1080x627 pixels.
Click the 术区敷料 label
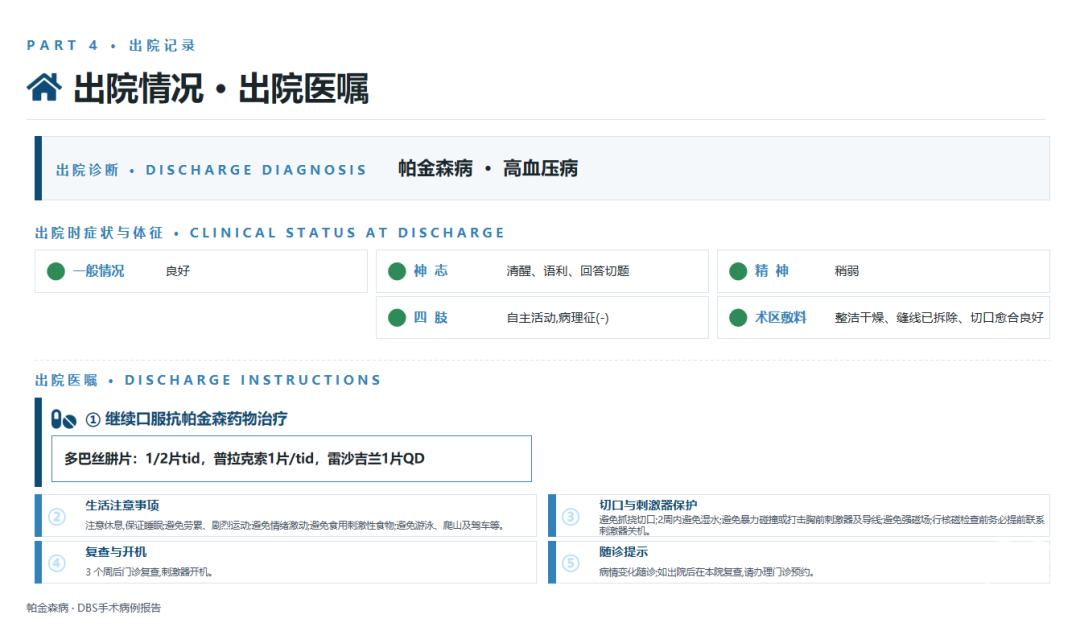pyautogui.click(x=780, y=318)
